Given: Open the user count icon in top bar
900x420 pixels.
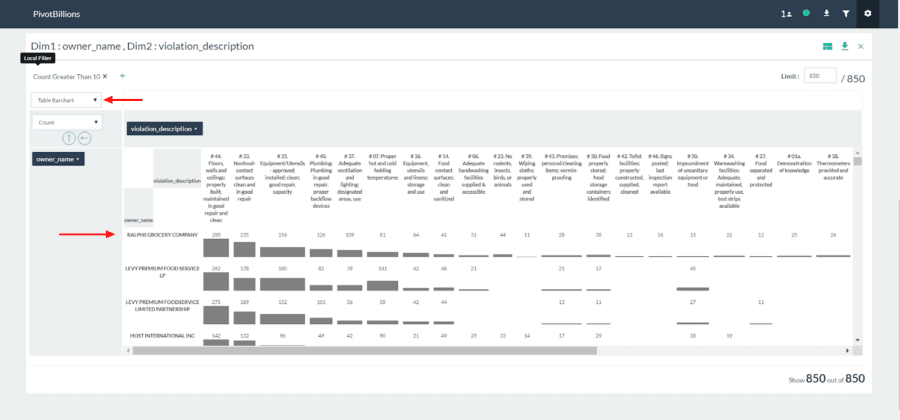Looking at the screenshot, I should point(786,13).
